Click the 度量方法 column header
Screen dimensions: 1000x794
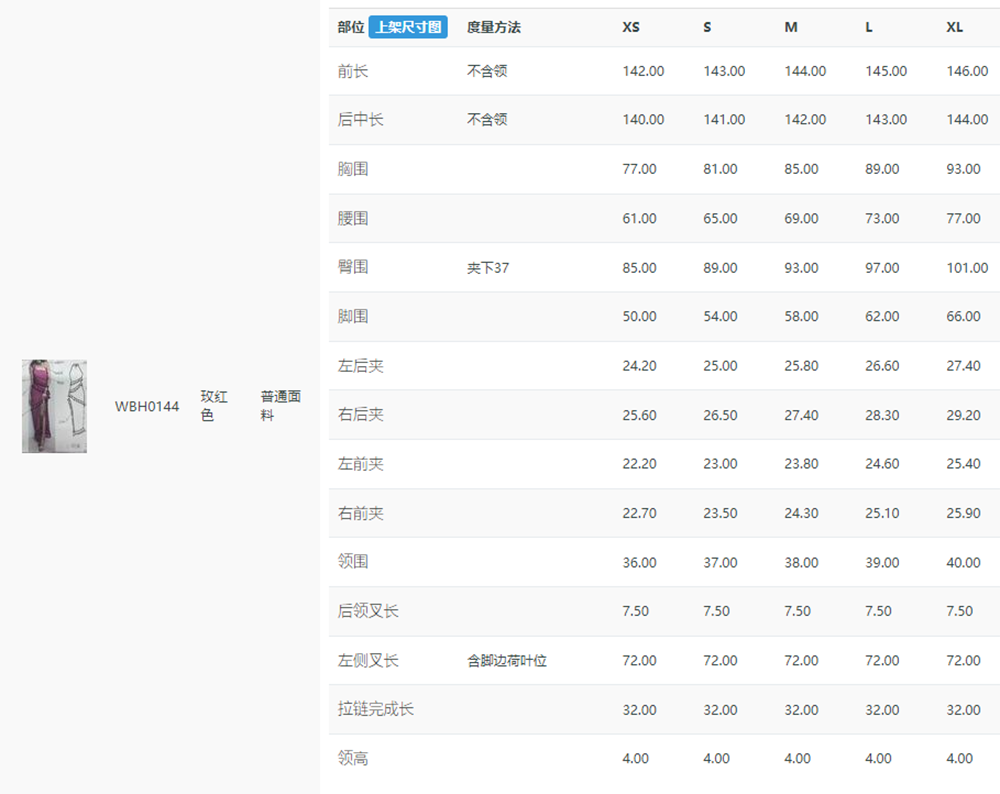494,27
